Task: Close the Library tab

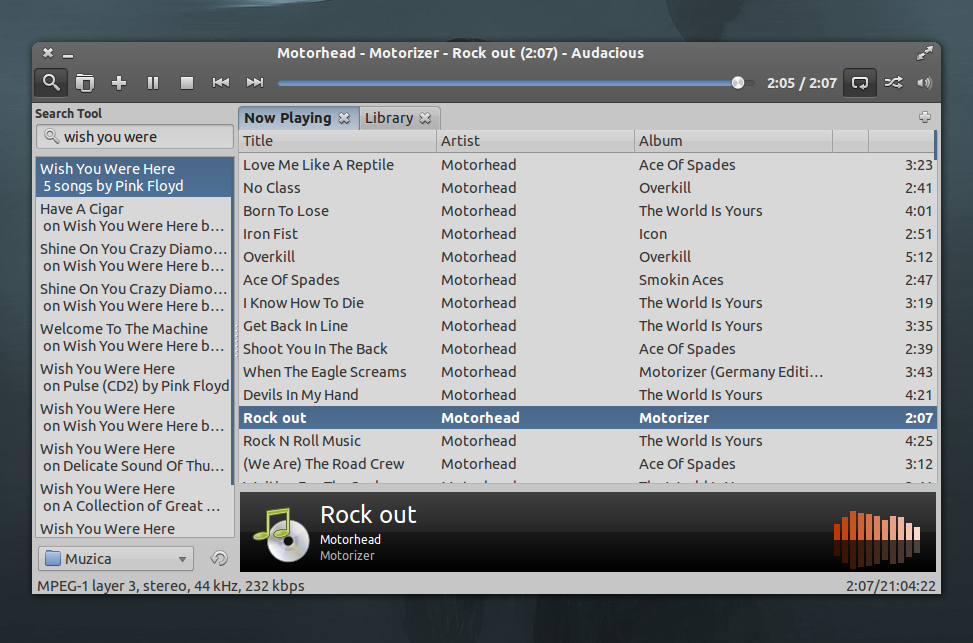Action: [425, 118]
